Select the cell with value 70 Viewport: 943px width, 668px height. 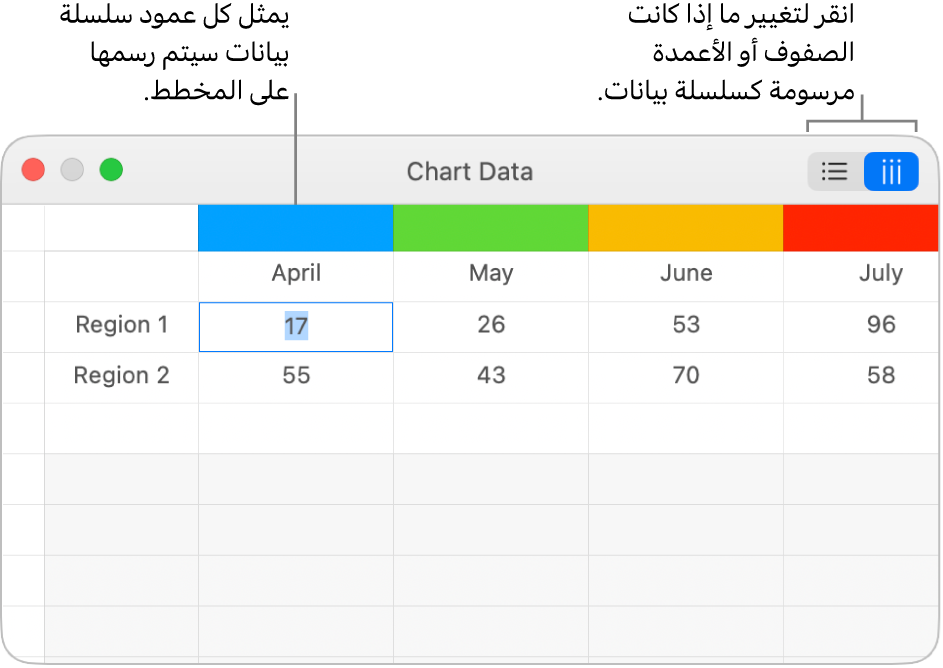click(686, 376)
